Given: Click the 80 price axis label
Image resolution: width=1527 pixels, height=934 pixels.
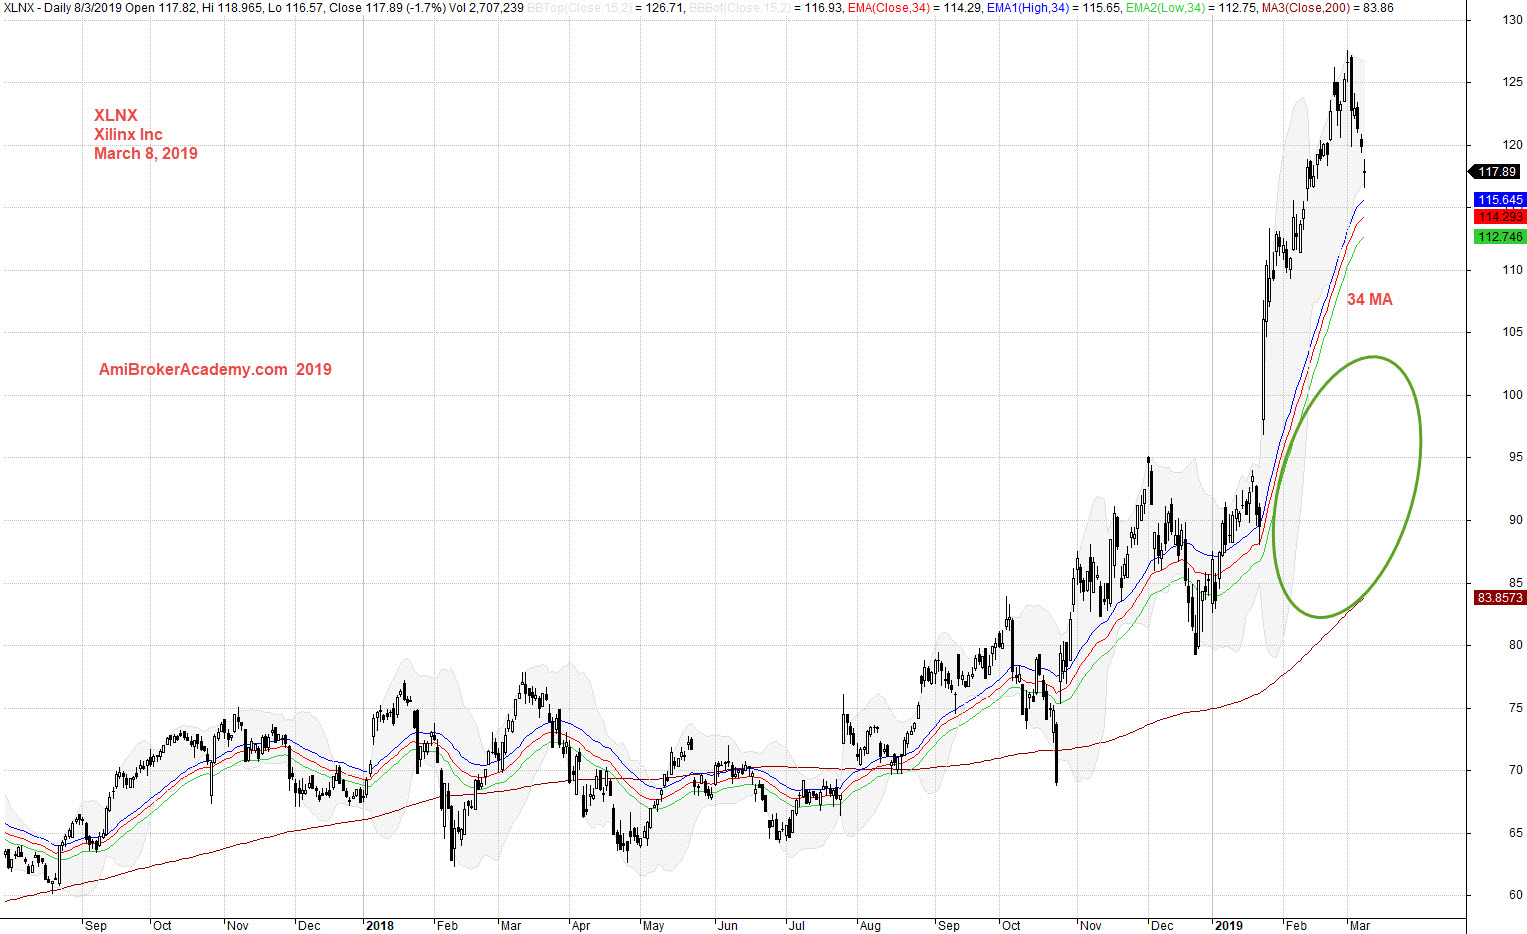Looking at the screenshot, I should tap(1516, 645).
